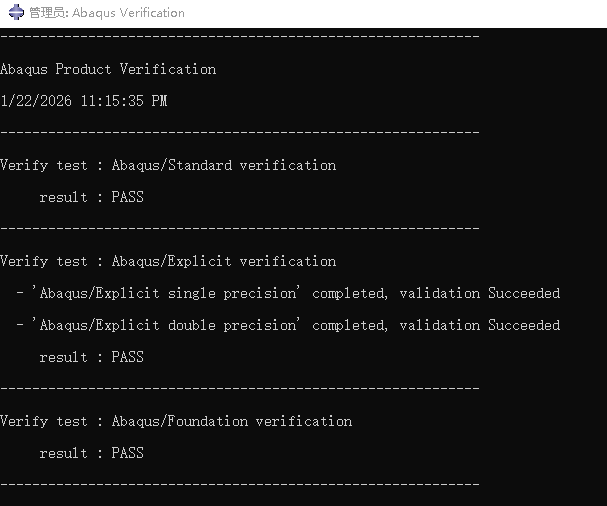Click the PASS result under Abaqus/Foundation
Screen dimensions: 607x506
(127, 453)
